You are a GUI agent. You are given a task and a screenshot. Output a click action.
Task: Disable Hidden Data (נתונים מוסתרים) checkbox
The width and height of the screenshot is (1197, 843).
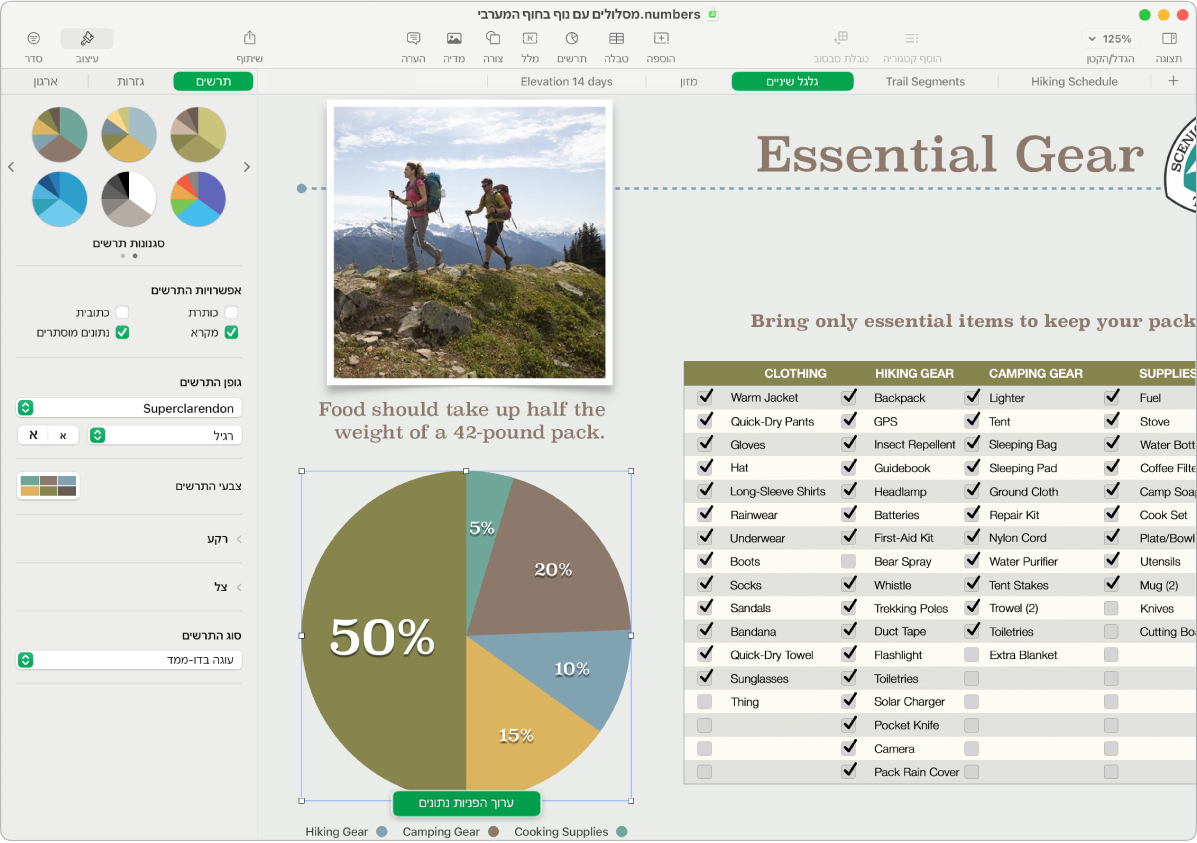click(x=122, y=332)
